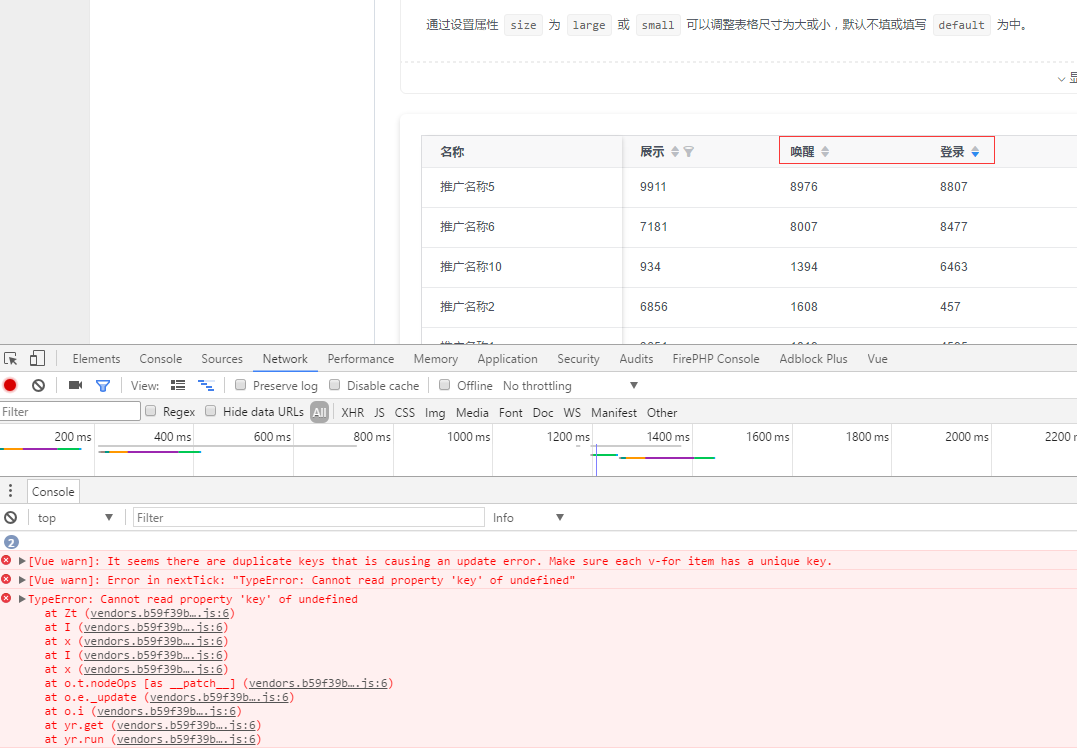Select the inspect element tool
1077x753 pixels.
pyautogui.click(x=10, y=358)
